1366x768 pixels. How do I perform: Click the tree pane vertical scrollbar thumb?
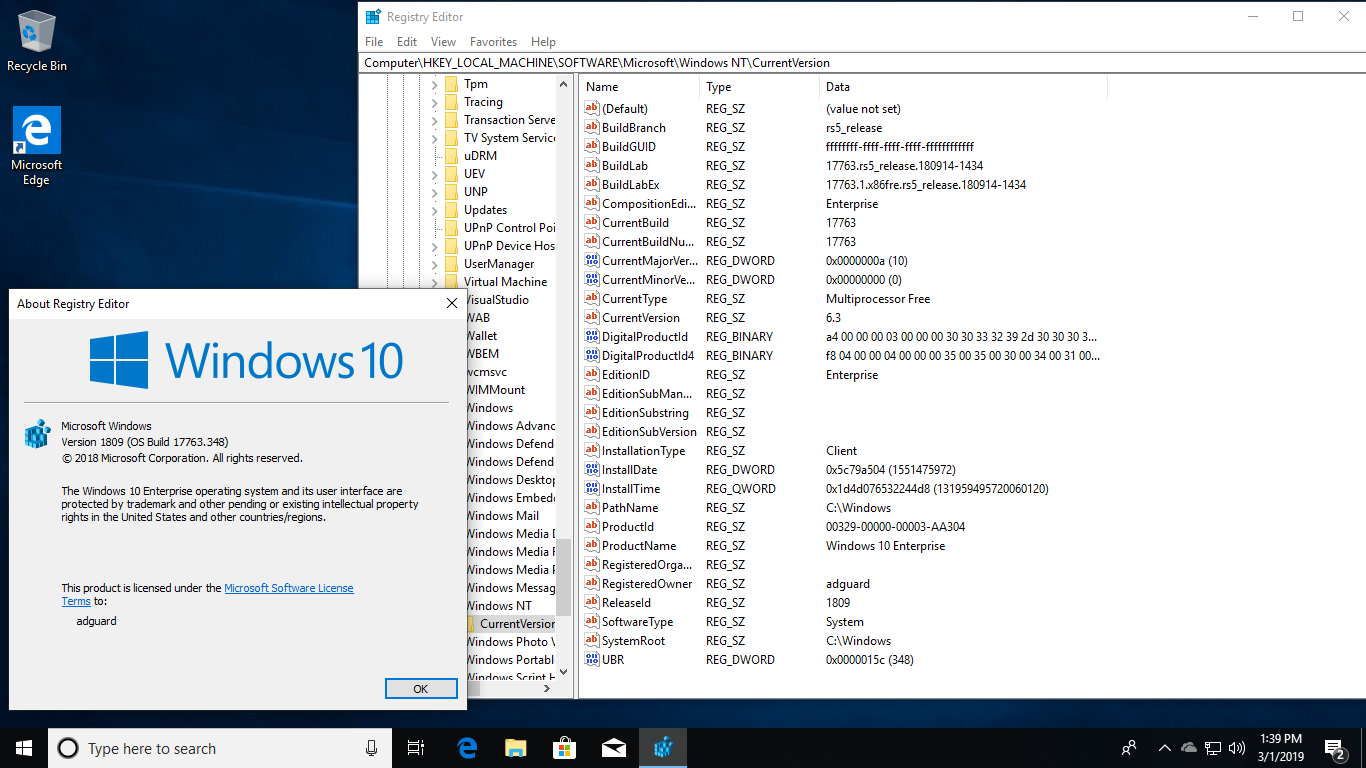564,577
